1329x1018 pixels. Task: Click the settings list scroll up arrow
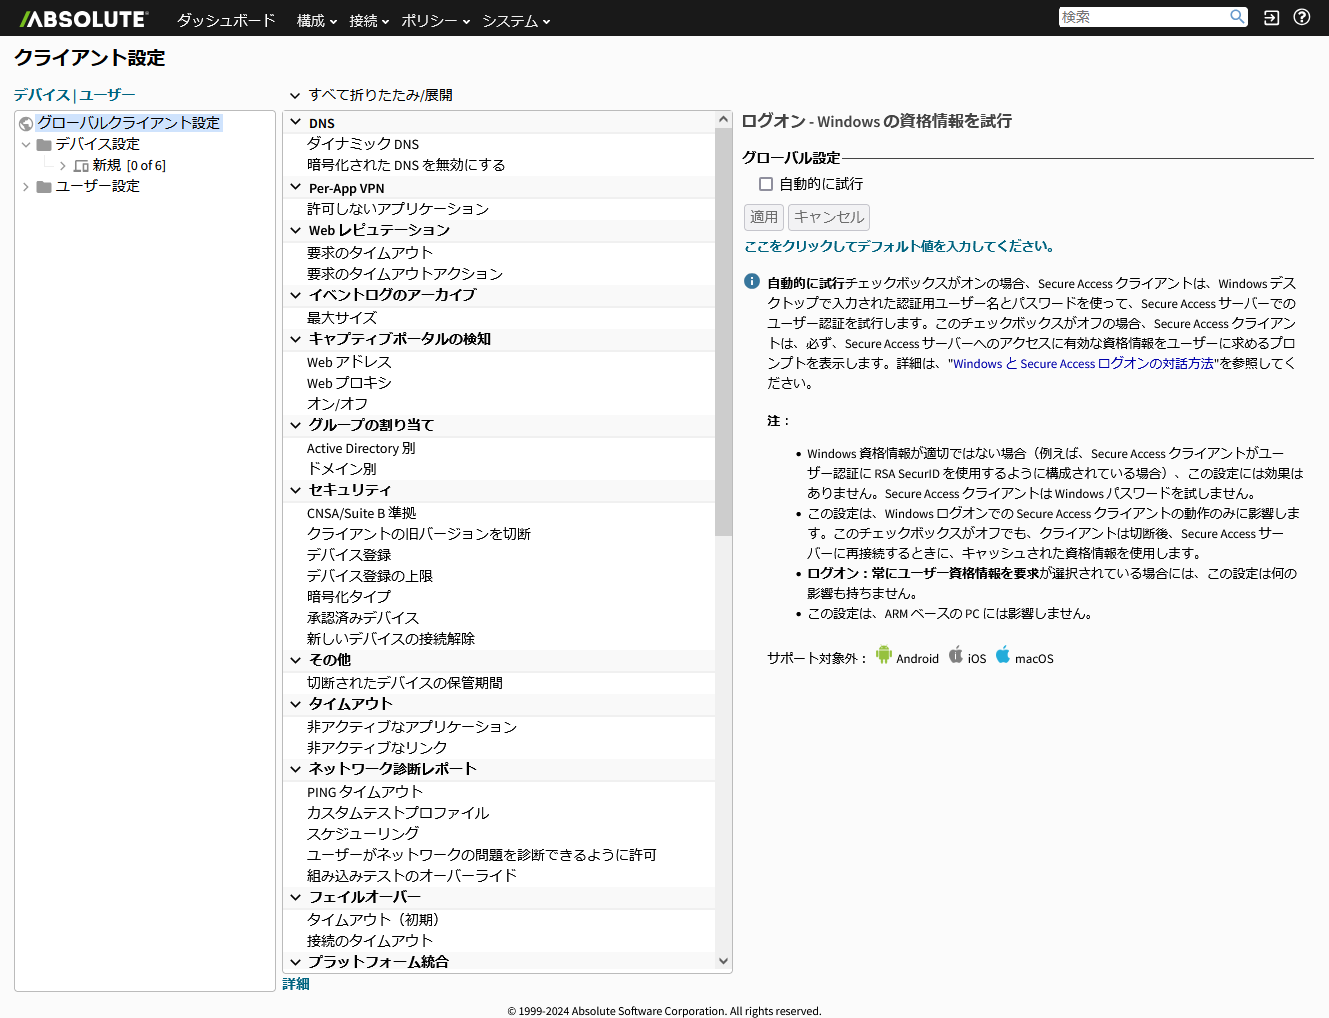point(724,120)
